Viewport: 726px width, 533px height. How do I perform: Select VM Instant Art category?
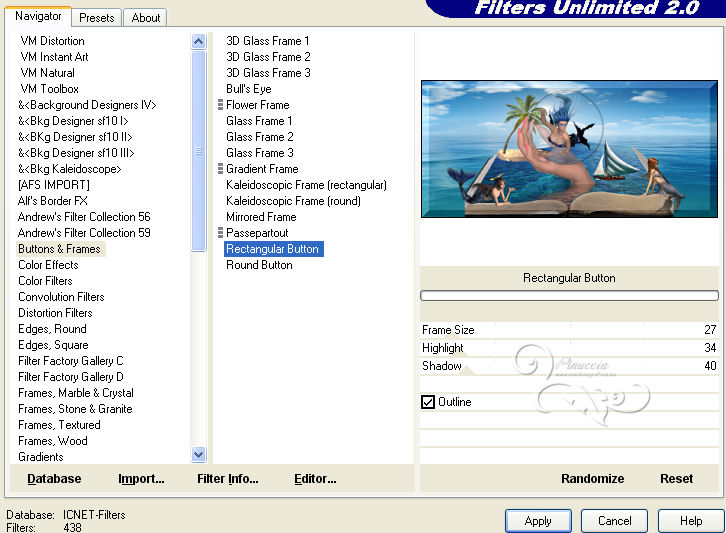tap(54, 57)
